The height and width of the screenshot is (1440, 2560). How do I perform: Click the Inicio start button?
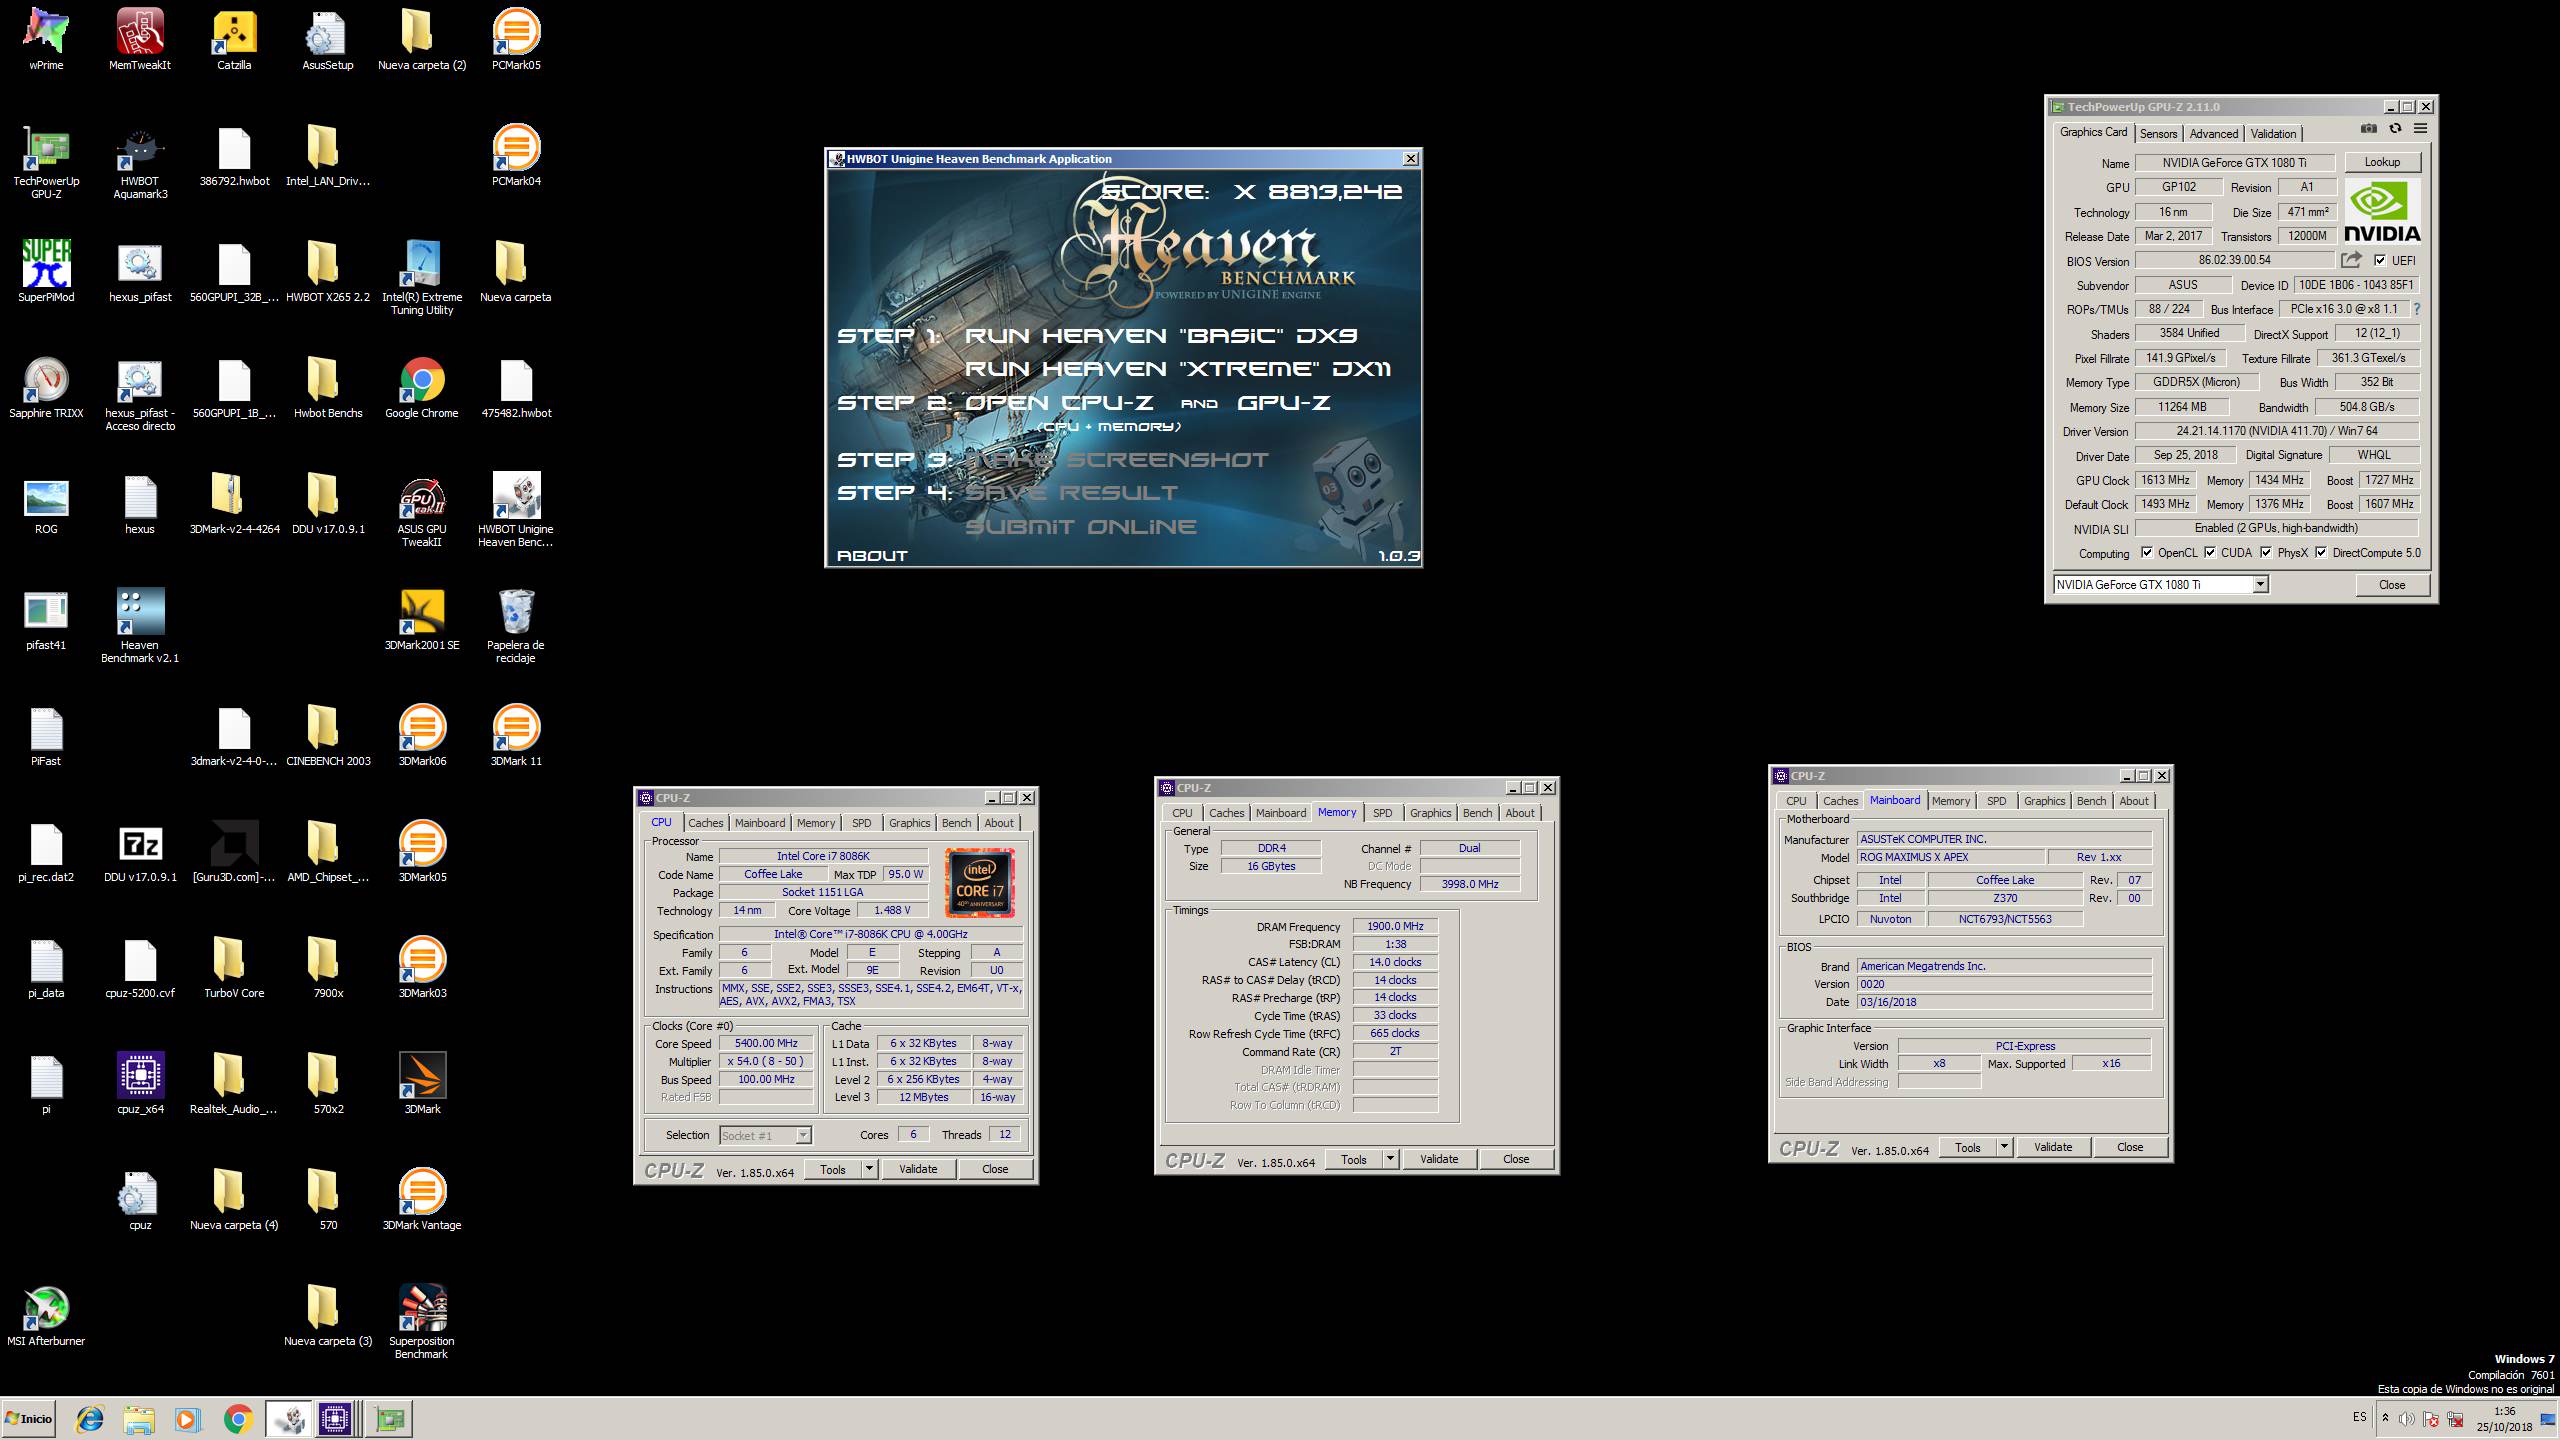pyautogui.click(x=28, y=1418)
